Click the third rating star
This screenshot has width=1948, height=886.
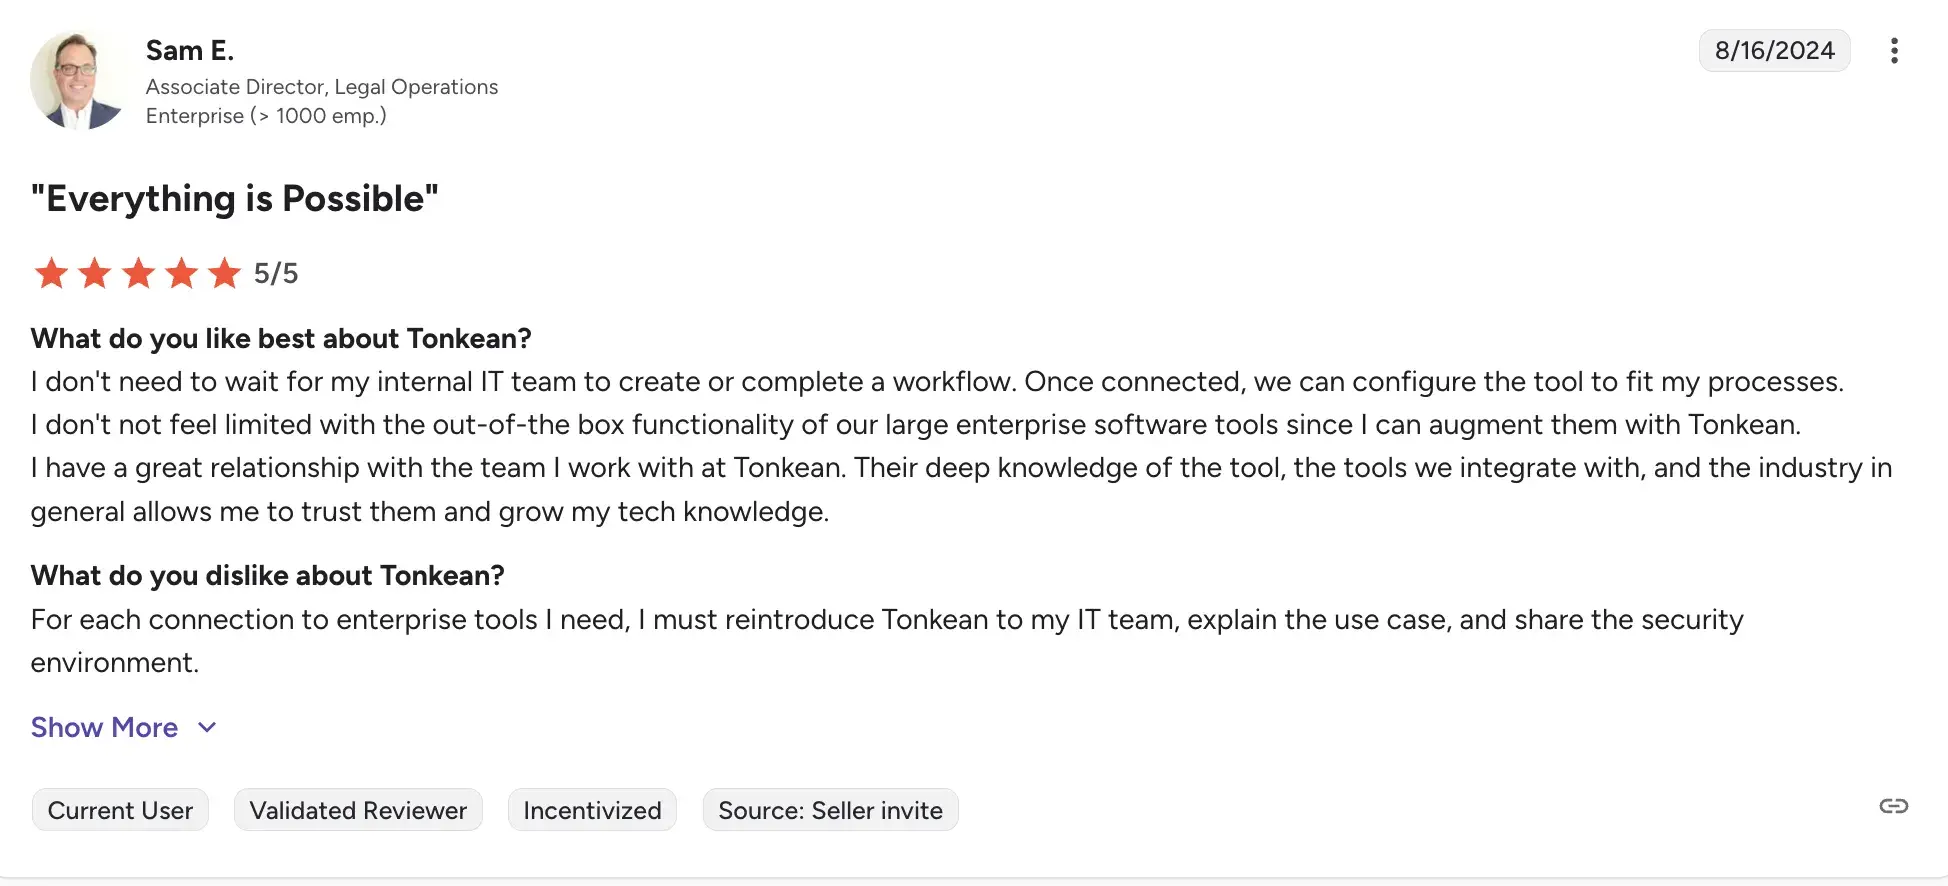coord(138,273)
